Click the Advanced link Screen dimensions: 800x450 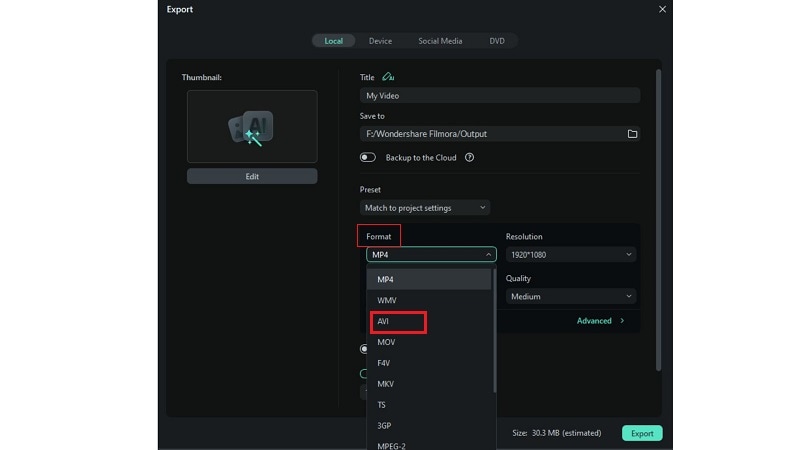coord(594,321)
